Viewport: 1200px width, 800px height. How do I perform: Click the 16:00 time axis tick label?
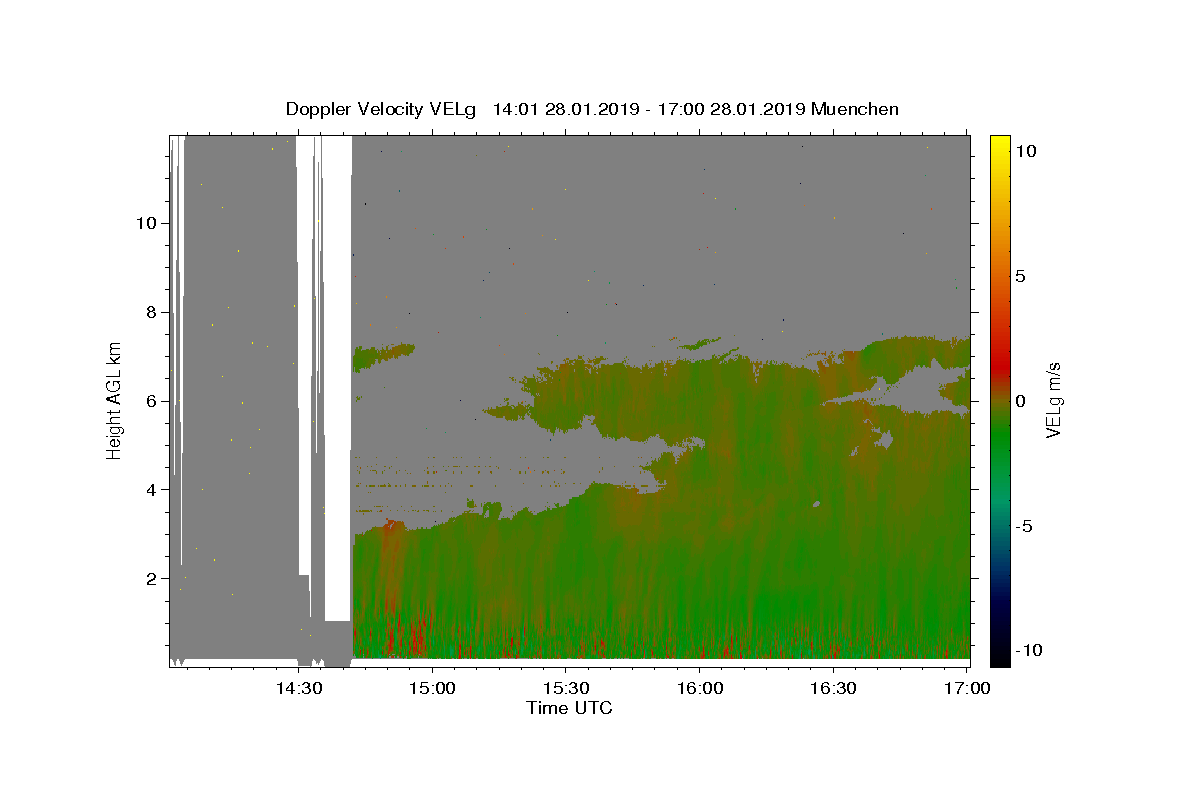[700, 689]
